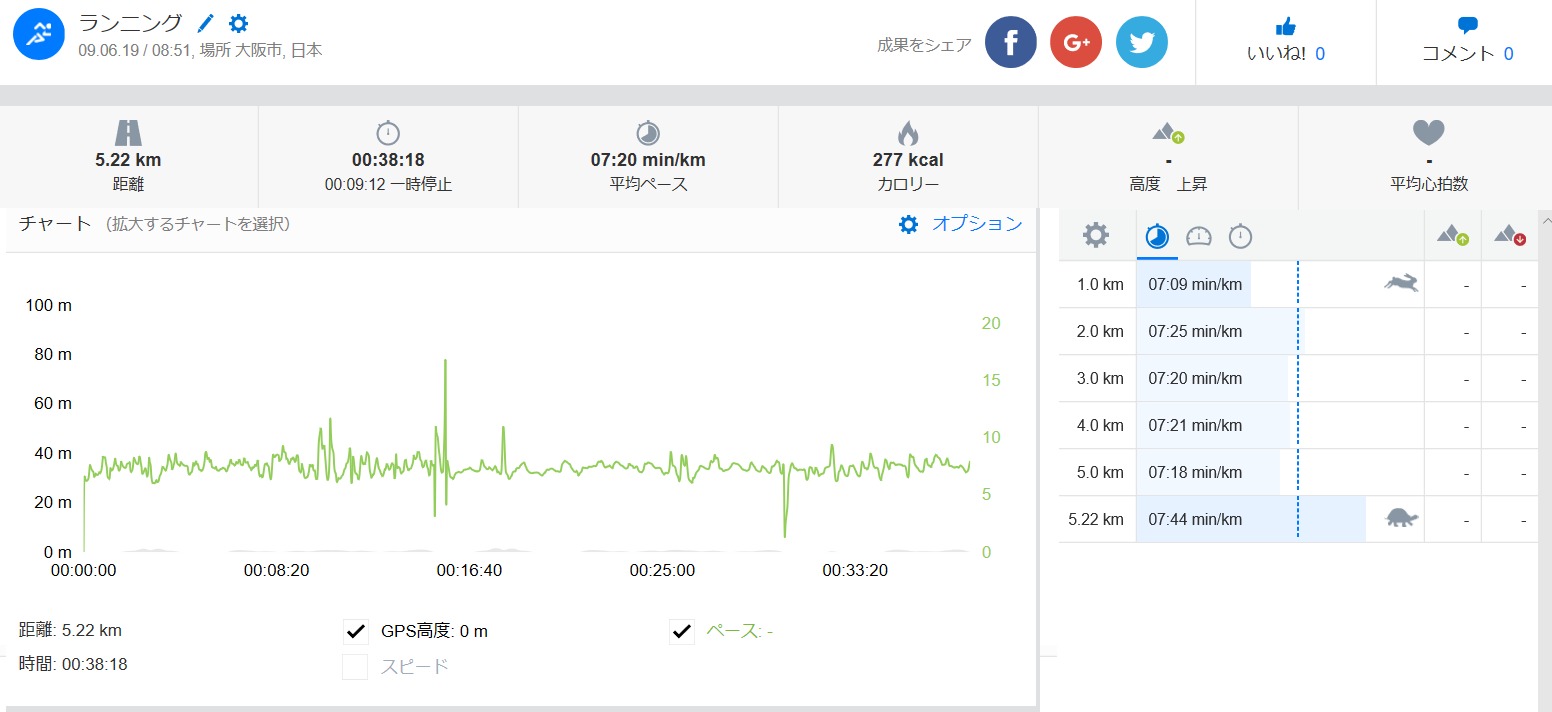This screenshot has height=712, width=1552.
Task: Click the splits panel scroll-up arrow
Action: click(x=1546, y=220)
